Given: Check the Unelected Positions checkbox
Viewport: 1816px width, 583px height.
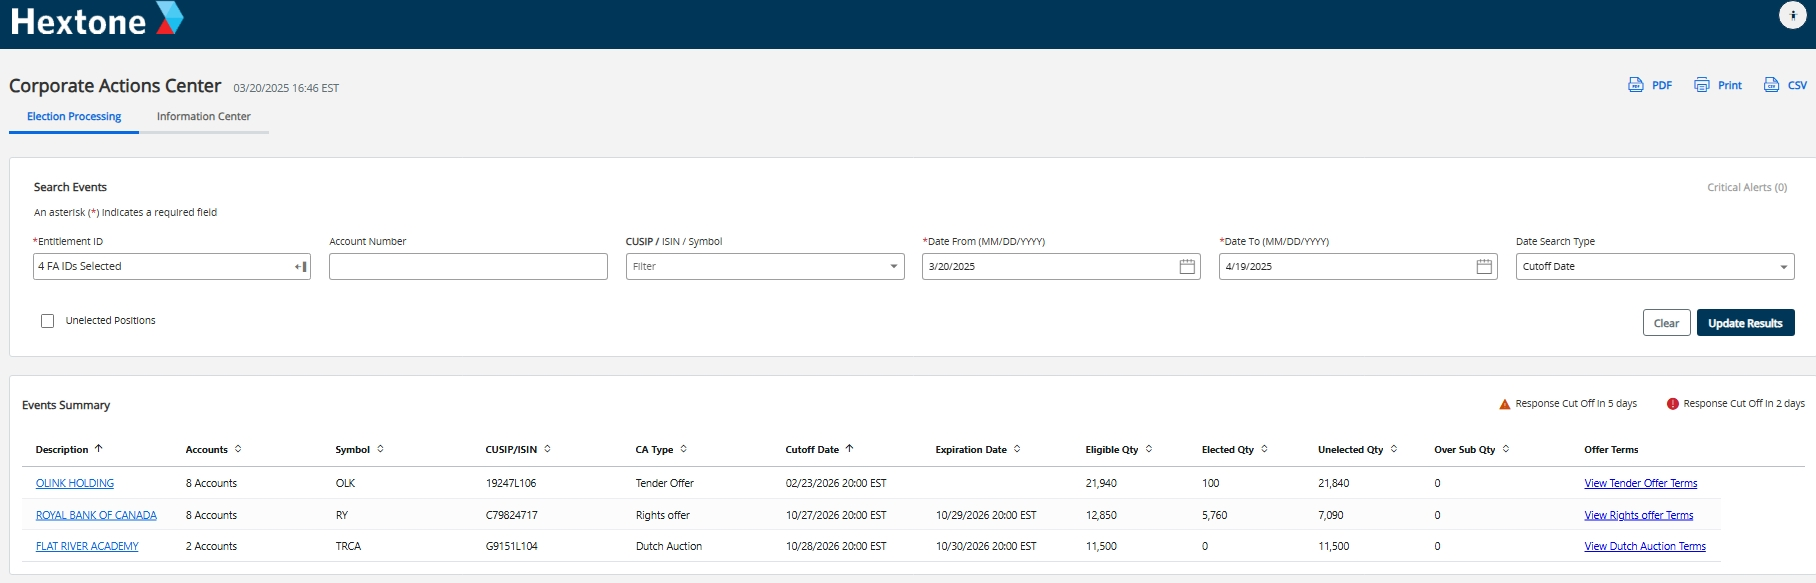Looking at the screenshot, I should [47, 321].
